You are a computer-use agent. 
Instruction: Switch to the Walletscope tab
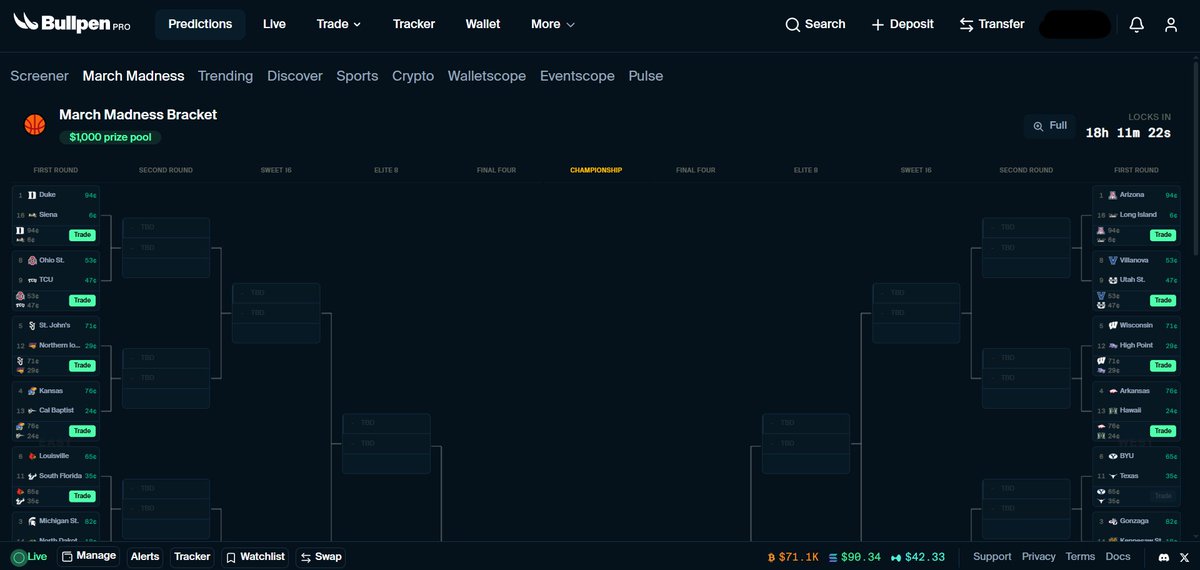(487, 76)
